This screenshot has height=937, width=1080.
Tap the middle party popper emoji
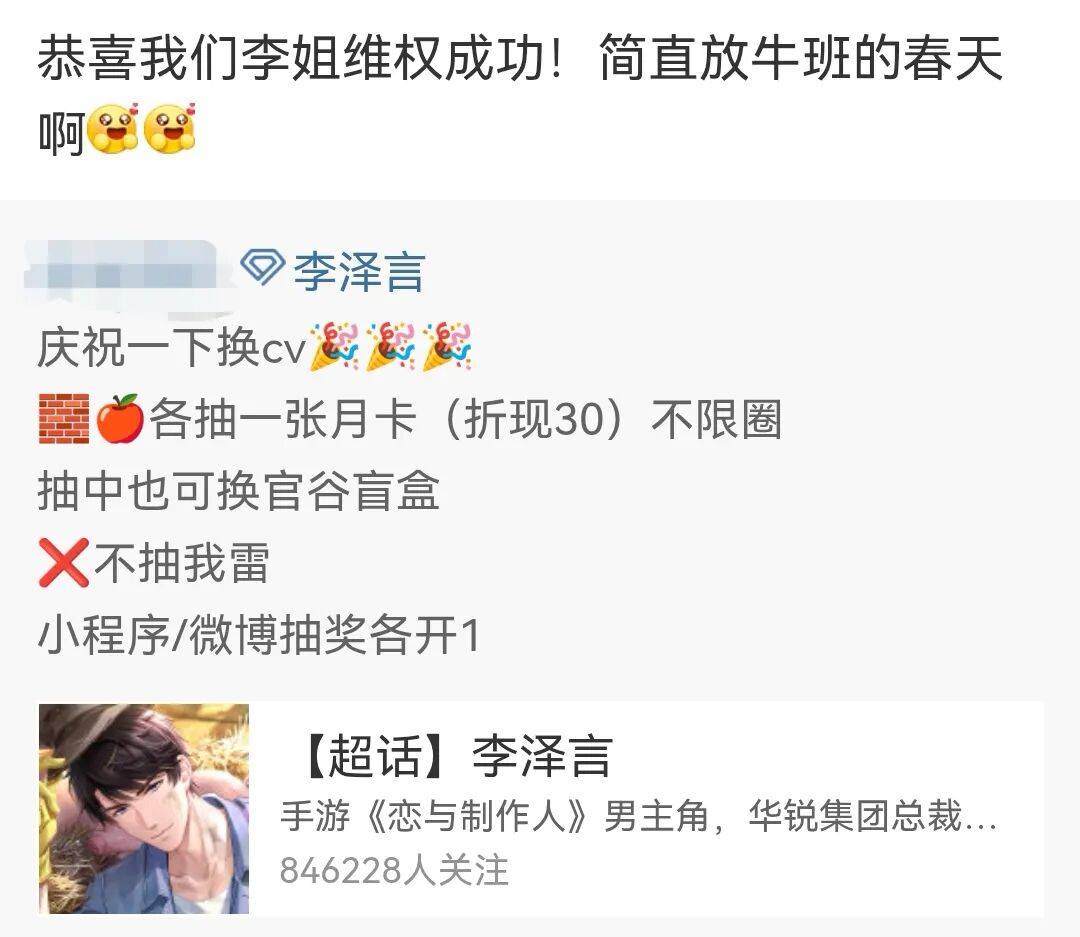391,347
